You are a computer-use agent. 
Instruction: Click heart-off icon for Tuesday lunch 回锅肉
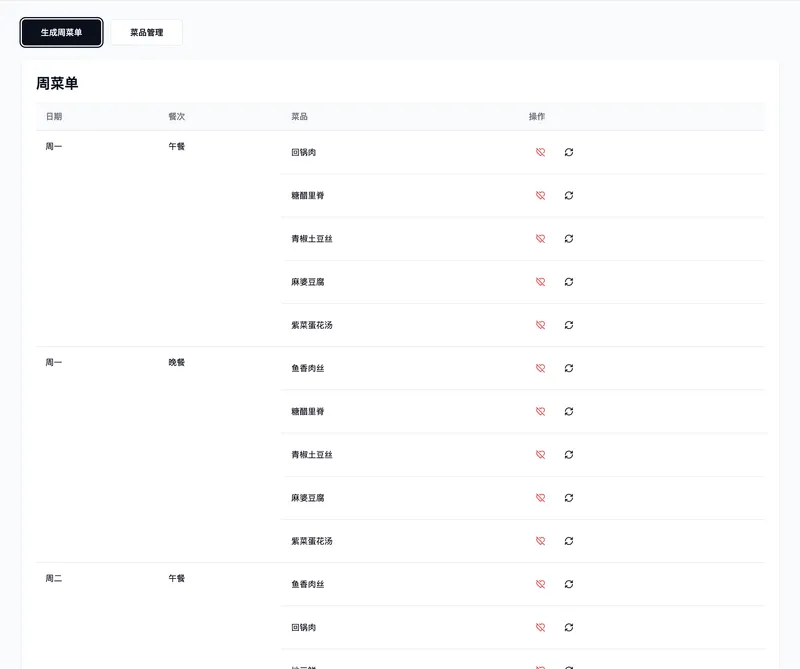pos(540,627)
